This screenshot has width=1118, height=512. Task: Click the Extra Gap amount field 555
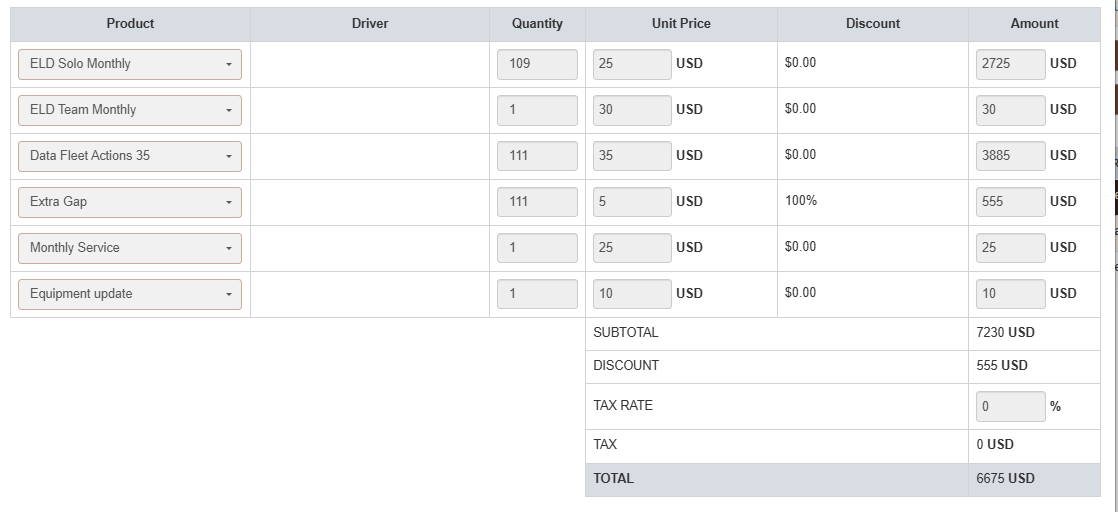(x=1010, y=202)
